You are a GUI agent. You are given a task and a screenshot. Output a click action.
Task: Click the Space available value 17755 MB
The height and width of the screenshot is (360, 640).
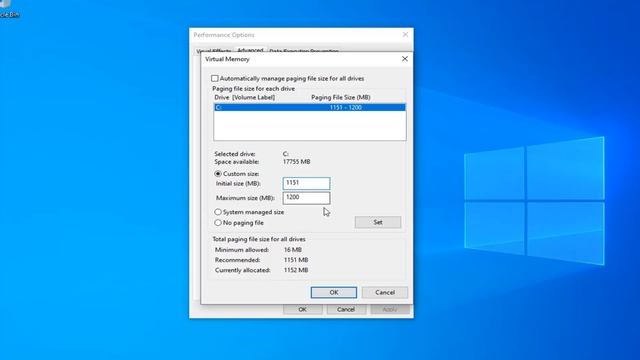point(297,162)
